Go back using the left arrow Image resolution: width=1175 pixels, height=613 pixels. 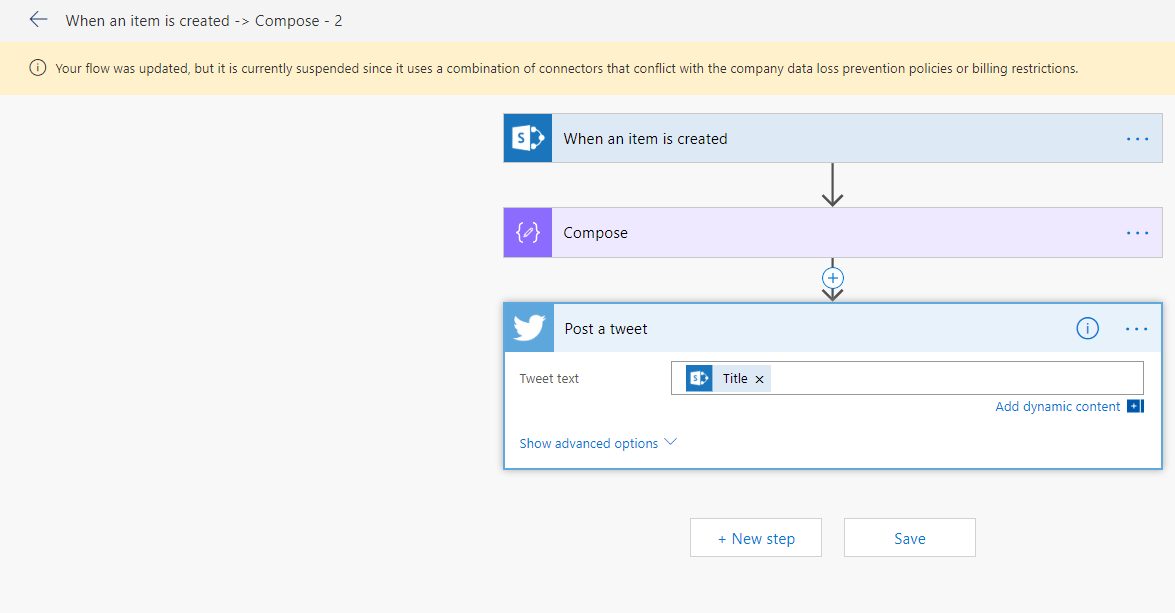[x=38, y=20]
